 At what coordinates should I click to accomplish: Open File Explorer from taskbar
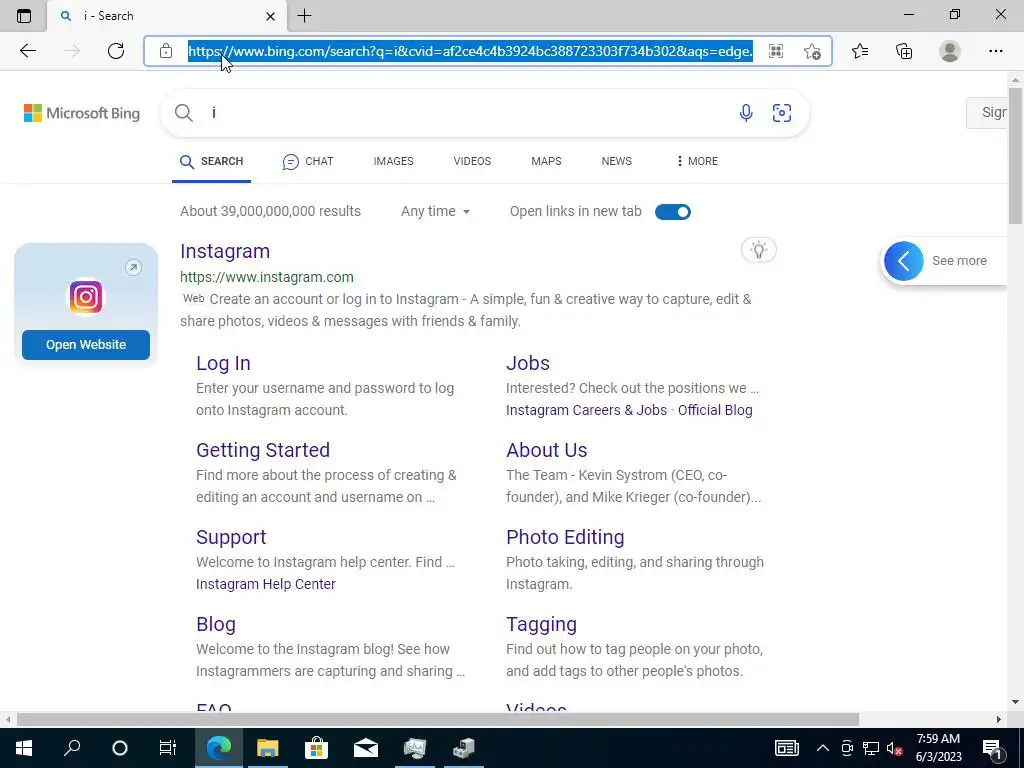pos(267,748)
